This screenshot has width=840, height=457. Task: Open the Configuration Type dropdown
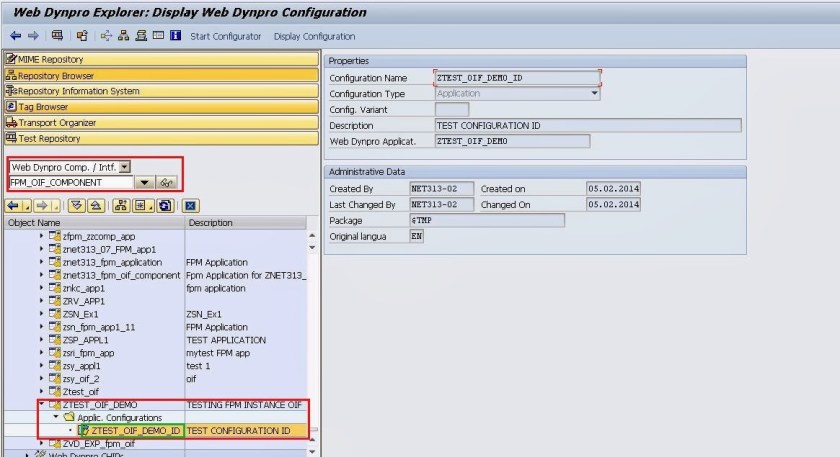pos(594,93)
